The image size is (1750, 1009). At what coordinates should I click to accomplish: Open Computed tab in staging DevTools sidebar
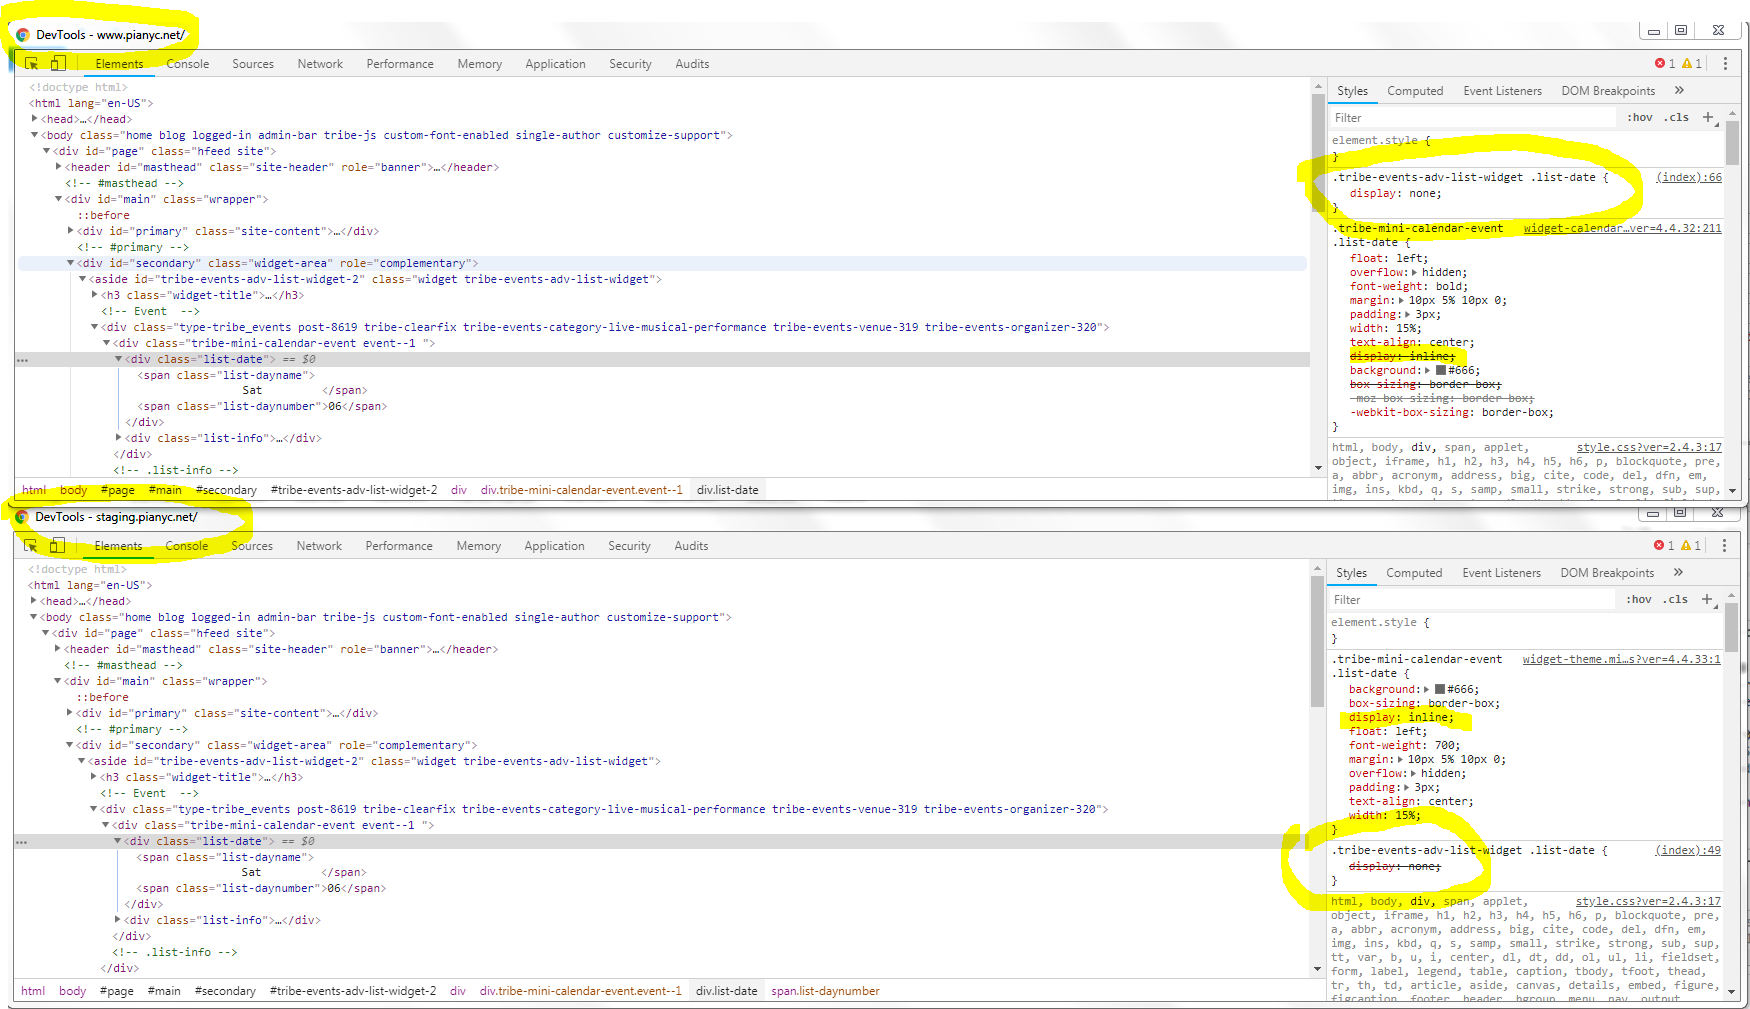[1414, 573]
